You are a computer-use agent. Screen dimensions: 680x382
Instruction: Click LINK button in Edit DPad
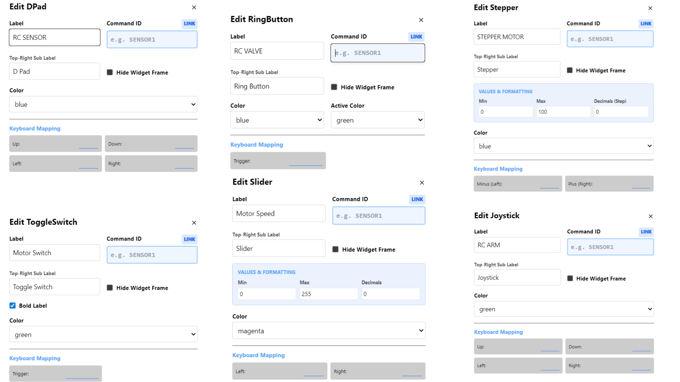(x=190, y=23)
